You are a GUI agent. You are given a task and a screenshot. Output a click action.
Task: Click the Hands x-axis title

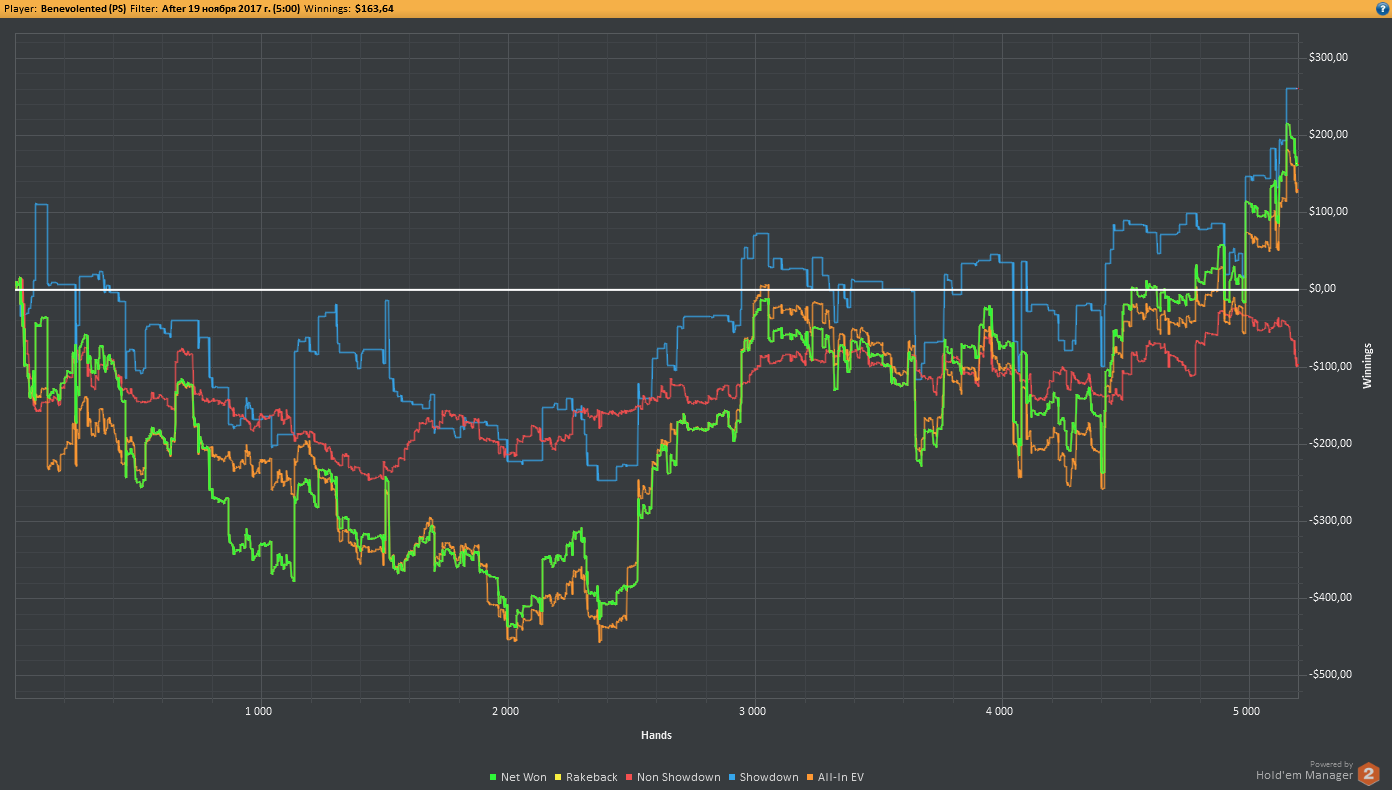click(656, 735)
